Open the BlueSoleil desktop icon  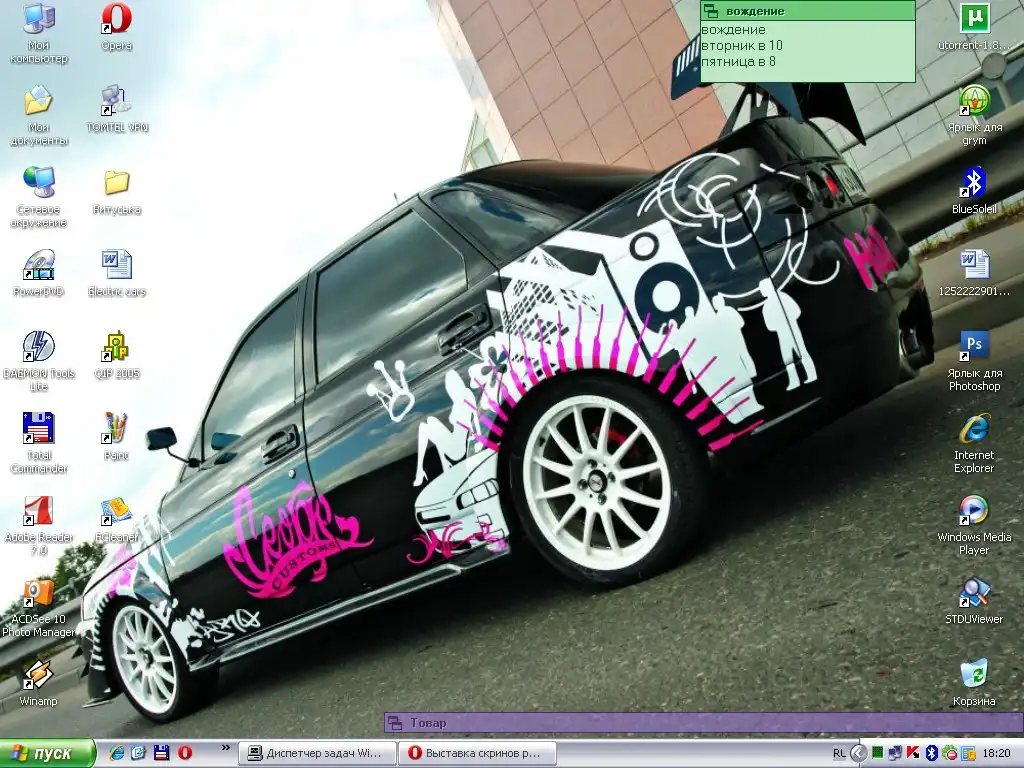click(x=974, y=184)
